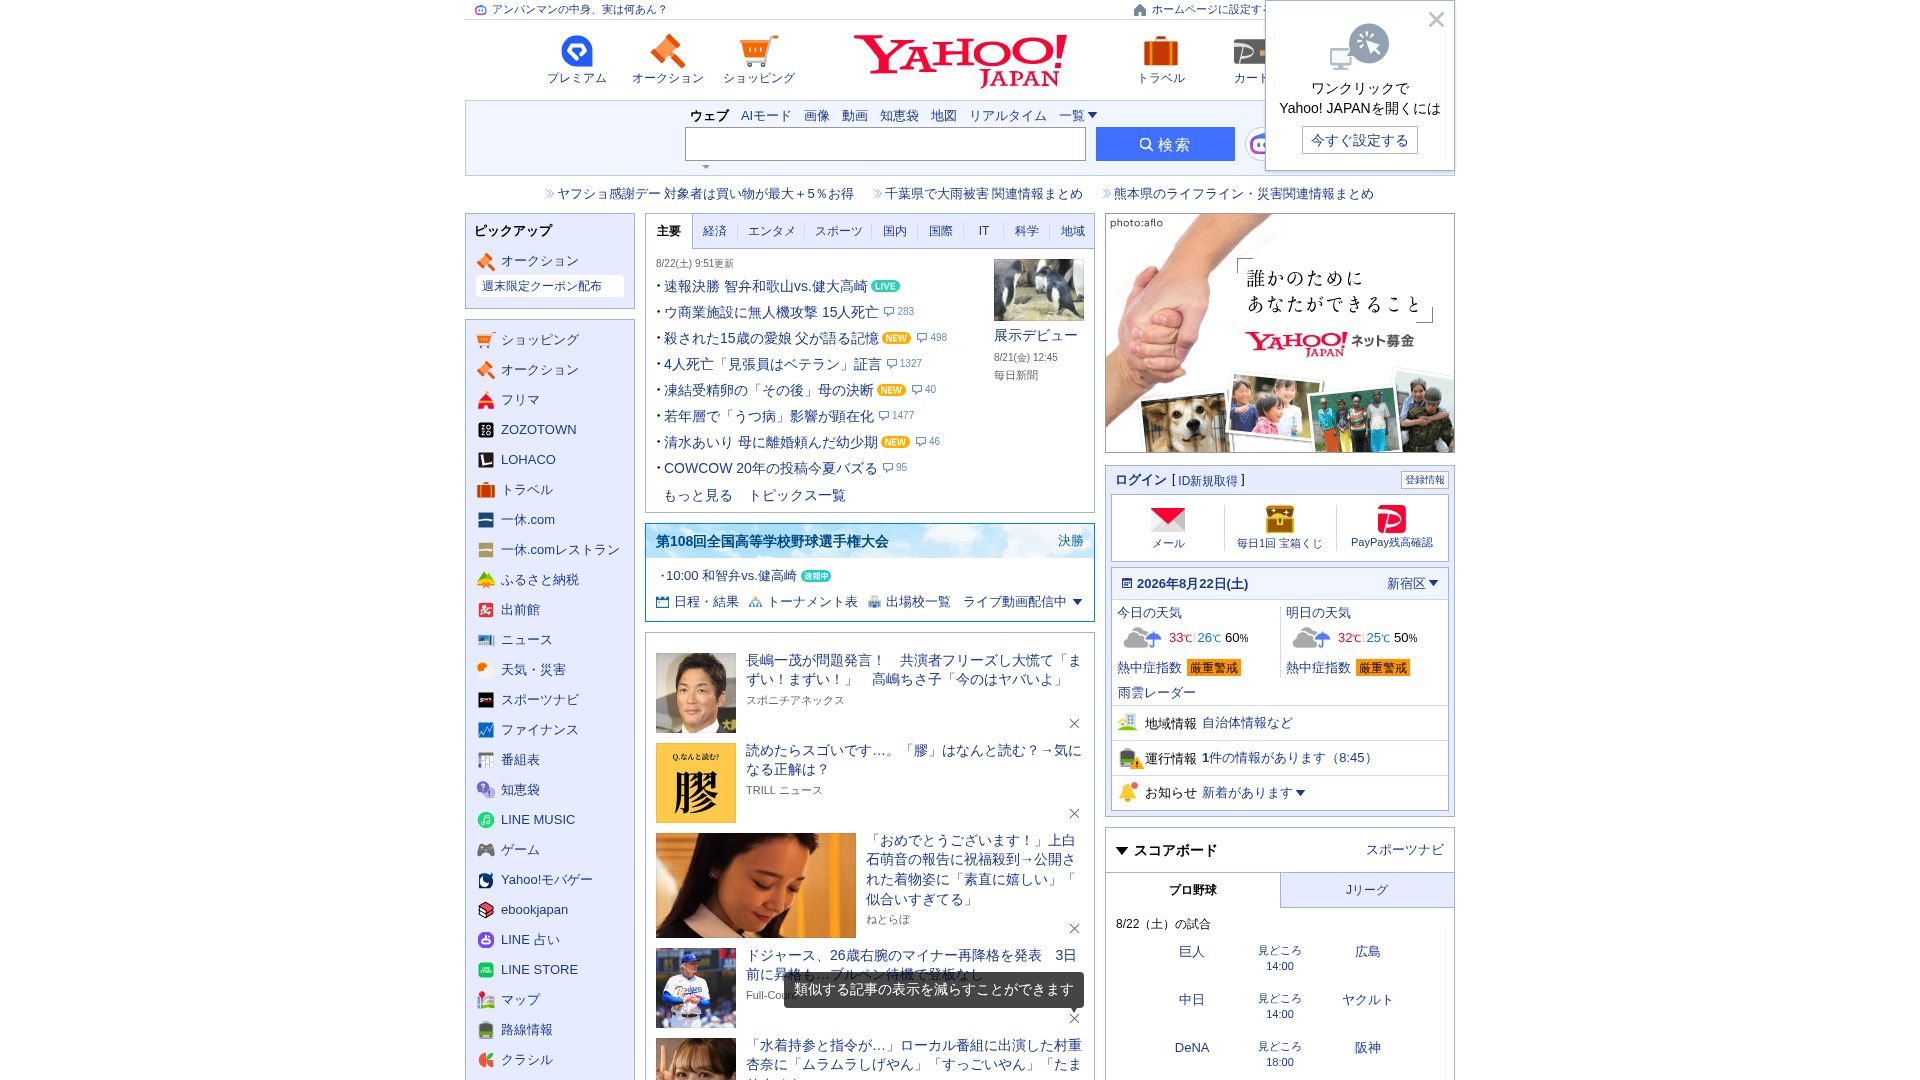Open 一休.com in the sidebar

coord(527,520)
